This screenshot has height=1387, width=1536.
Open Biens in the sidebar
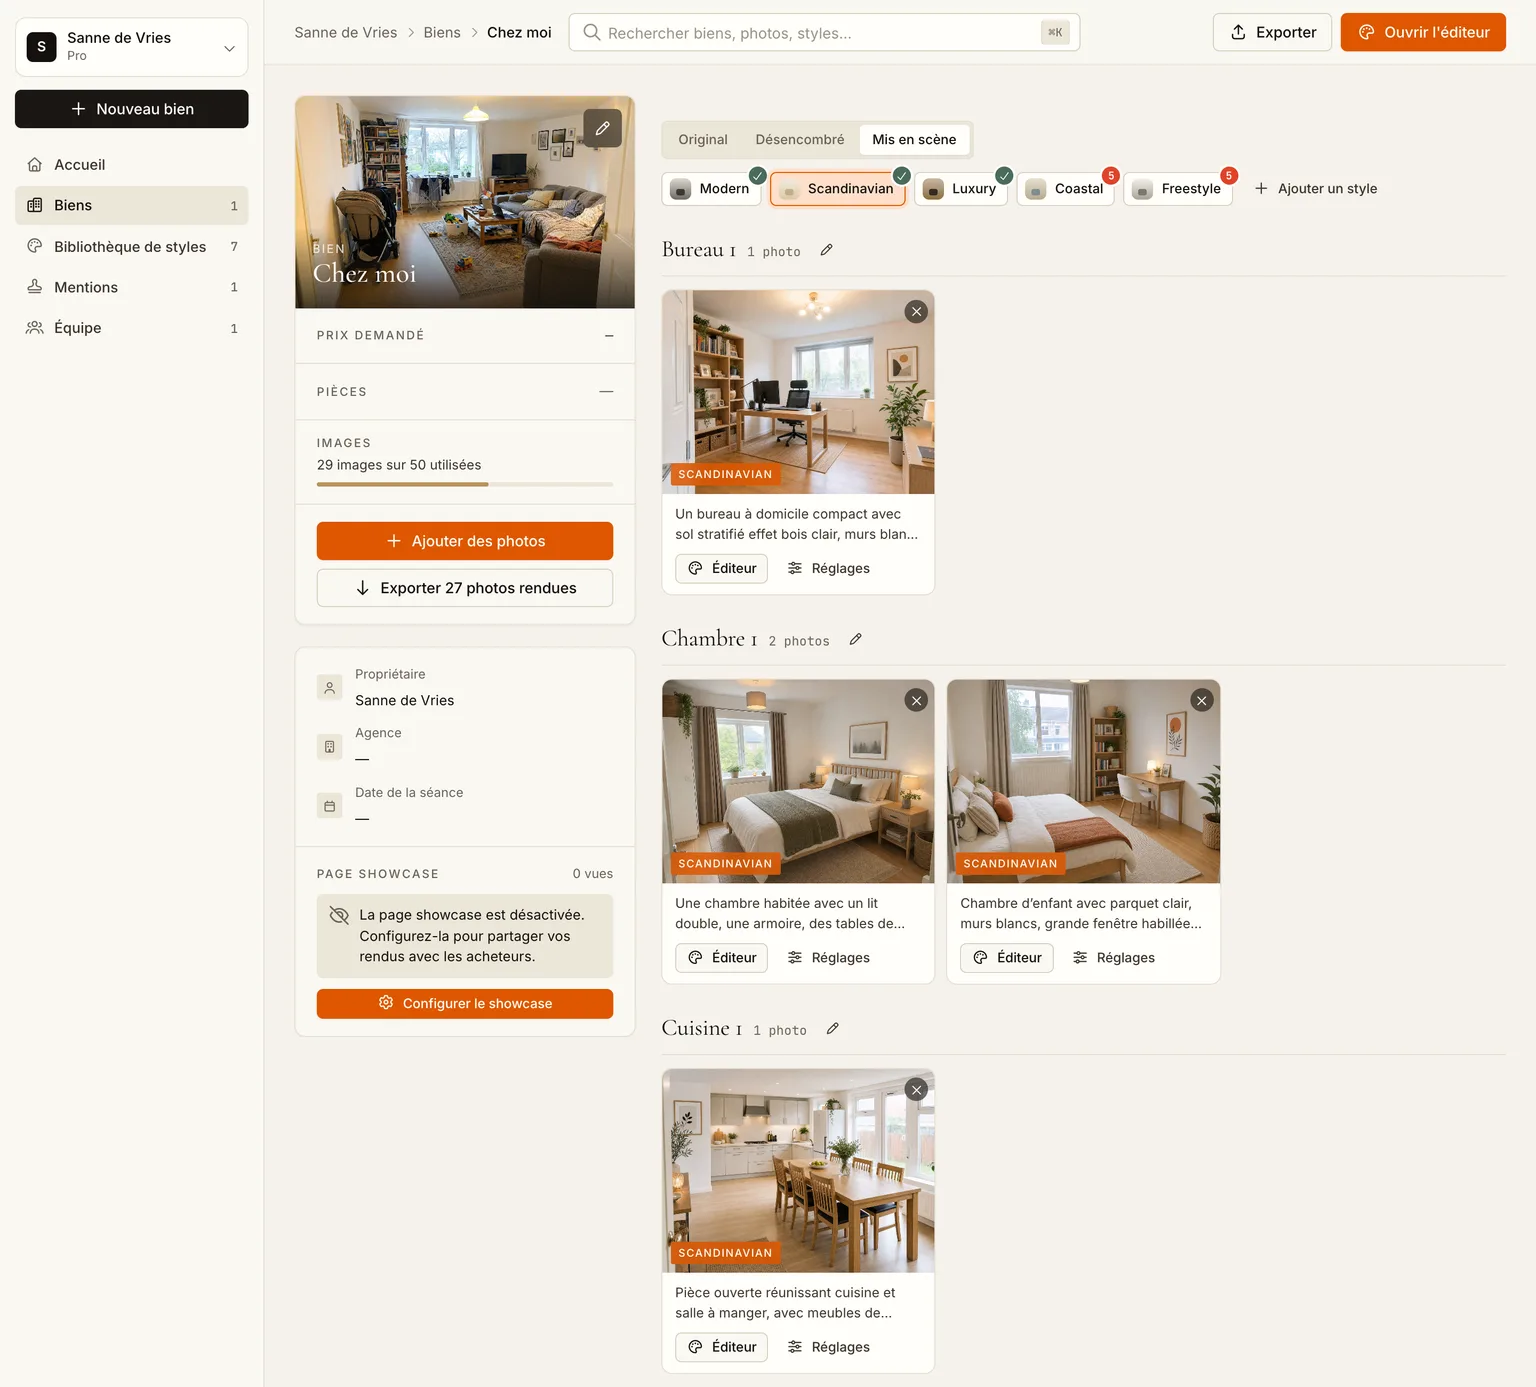pyautogui.click(x=132, y=205)
